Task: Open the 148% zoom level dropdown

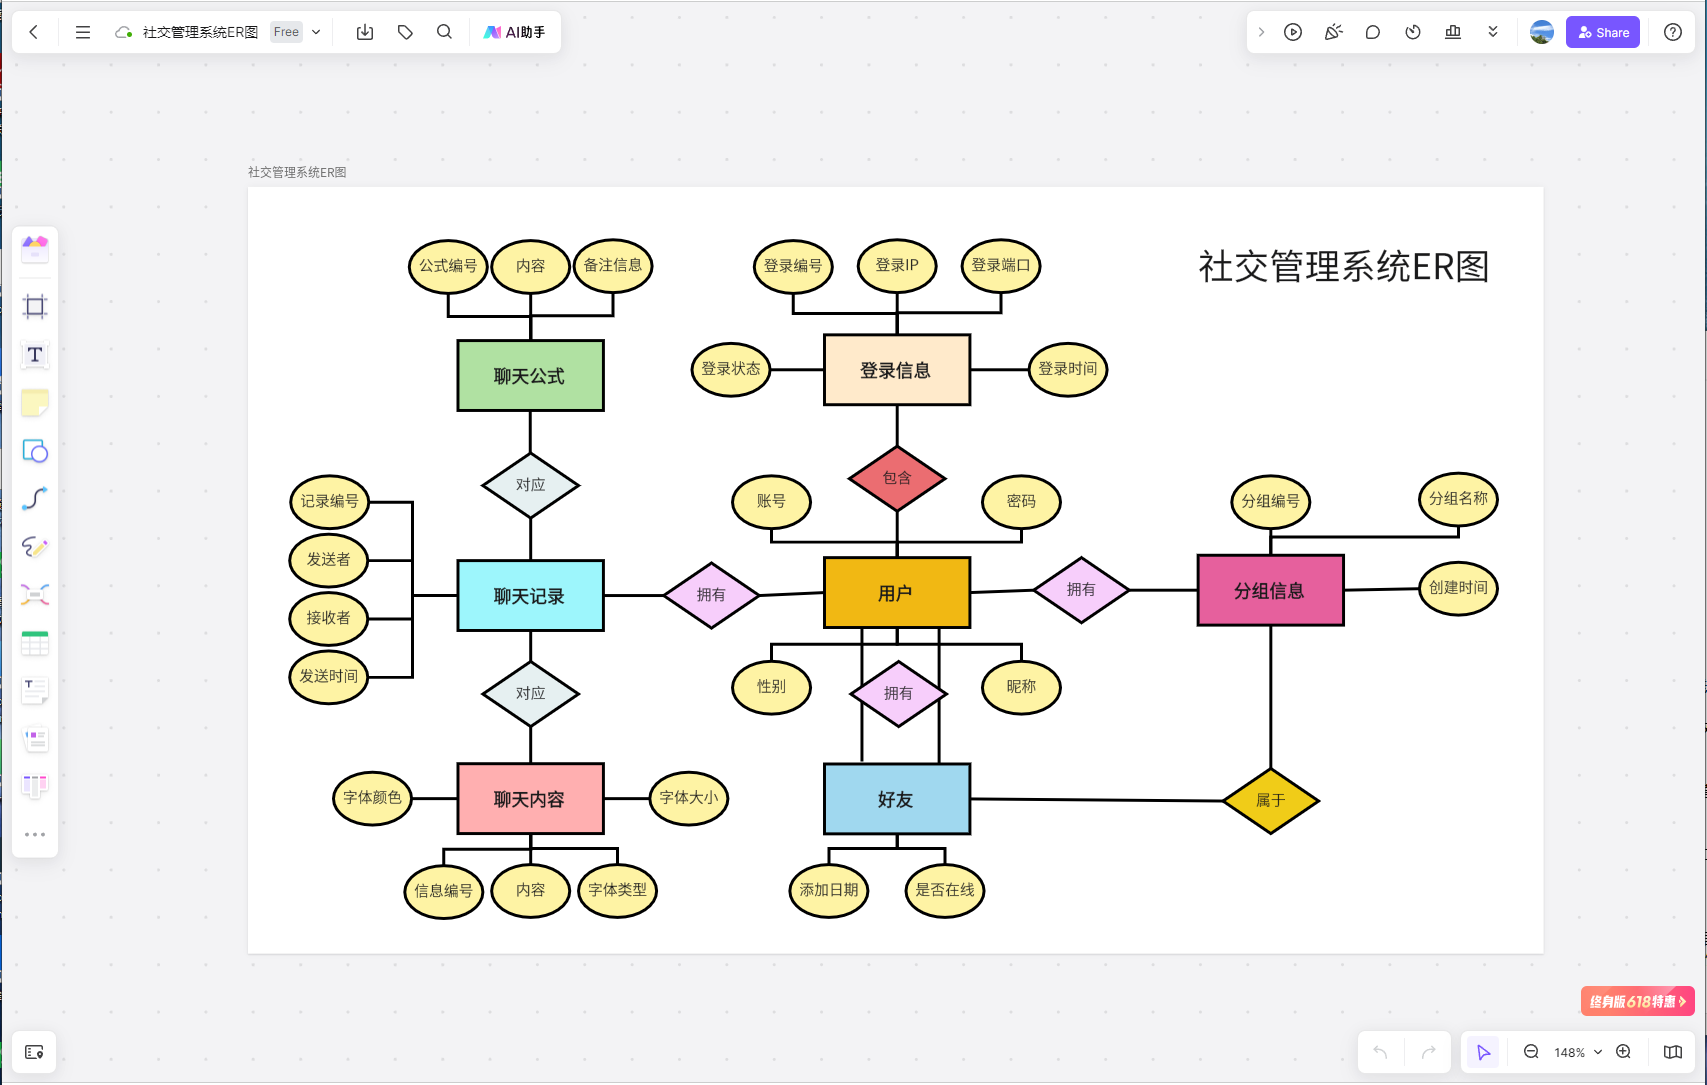Action: click(x=1578, y=1052)
